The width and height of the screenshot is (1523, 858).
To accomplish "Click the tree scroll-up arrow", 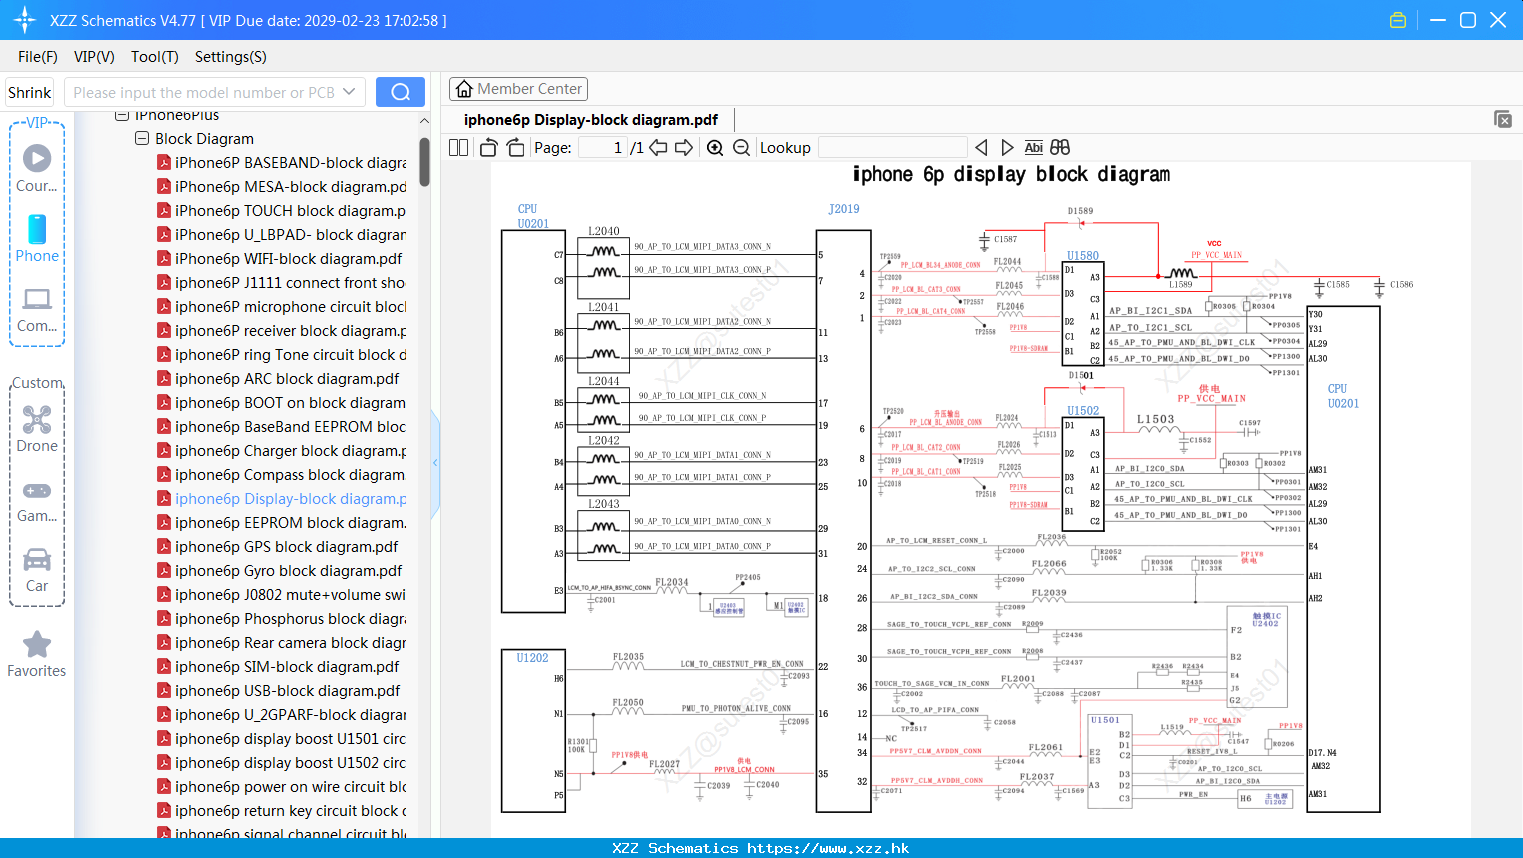I will [424, 121].
